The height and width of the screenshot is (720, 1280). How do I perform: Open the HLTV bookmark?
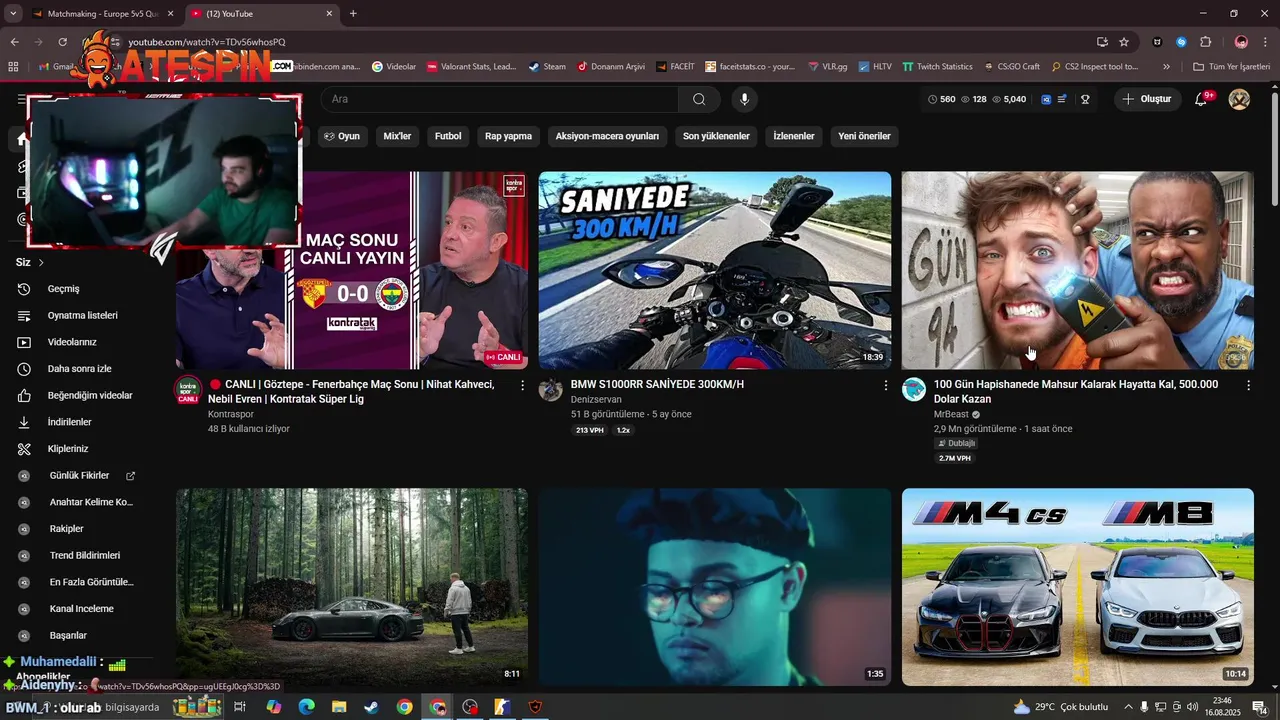pyautogui.click(x=873, y=66)
